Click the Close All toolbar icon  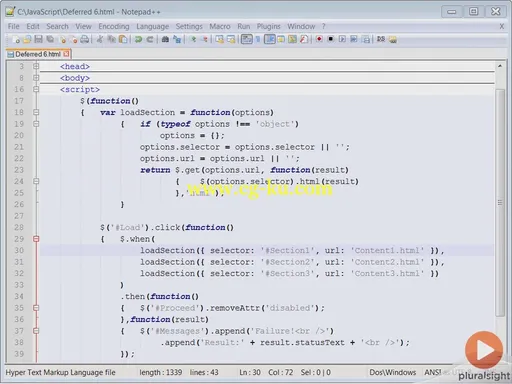[74, 39]
